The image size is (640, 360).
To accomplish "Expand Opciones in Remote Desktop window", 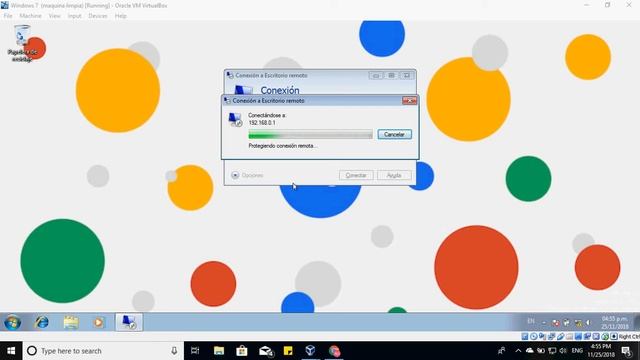I will coord(247,175).
